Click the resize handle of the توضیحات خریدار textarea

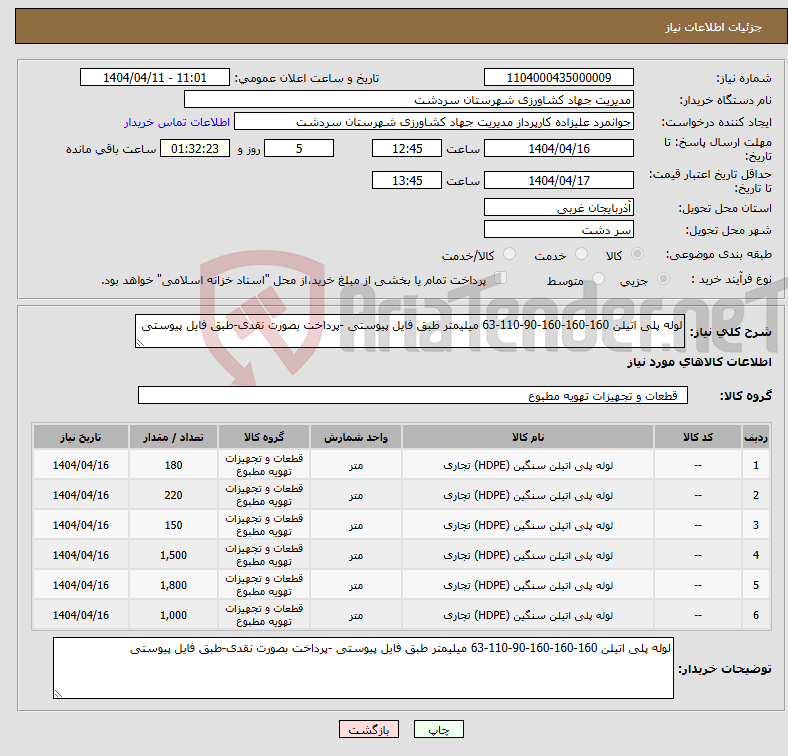58,694
